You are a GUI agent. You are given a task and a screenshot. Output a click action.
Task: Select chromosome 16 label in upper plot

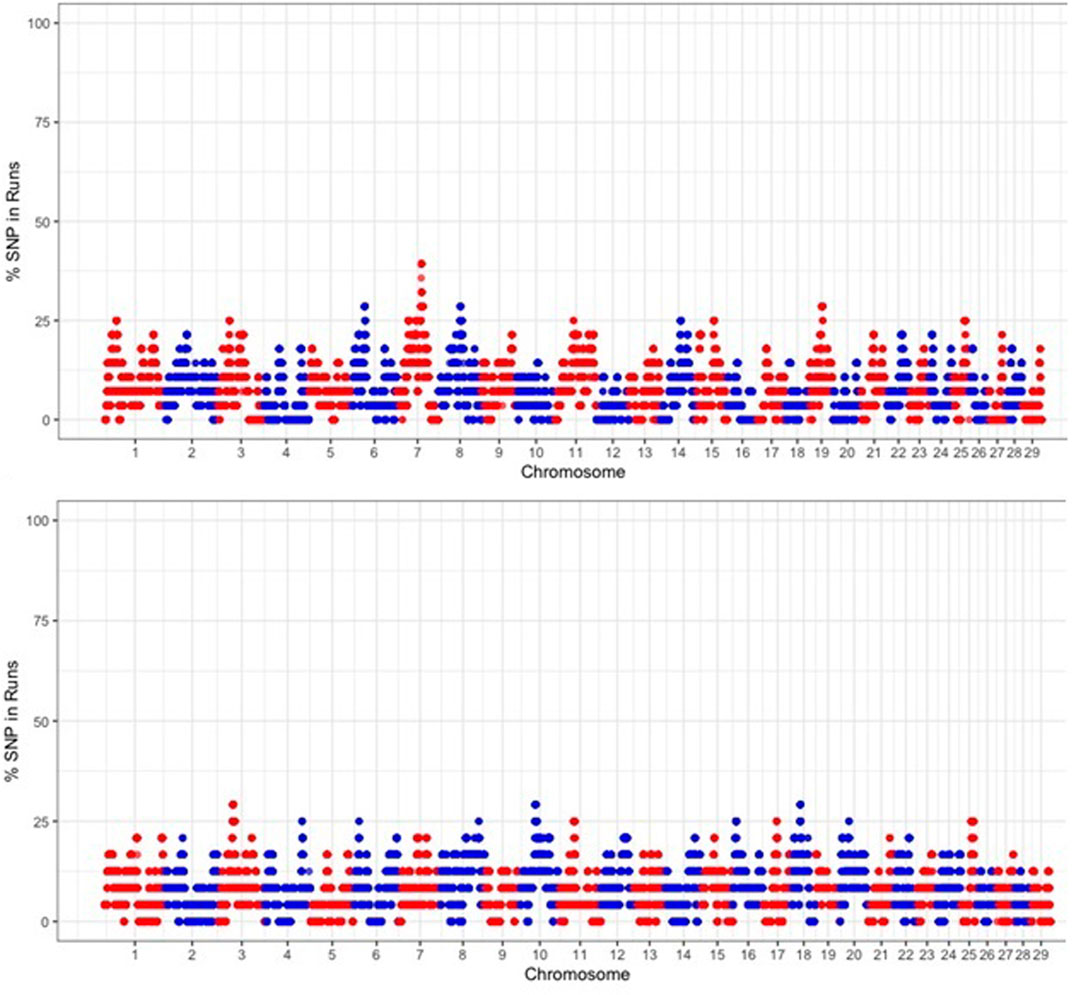743,452
